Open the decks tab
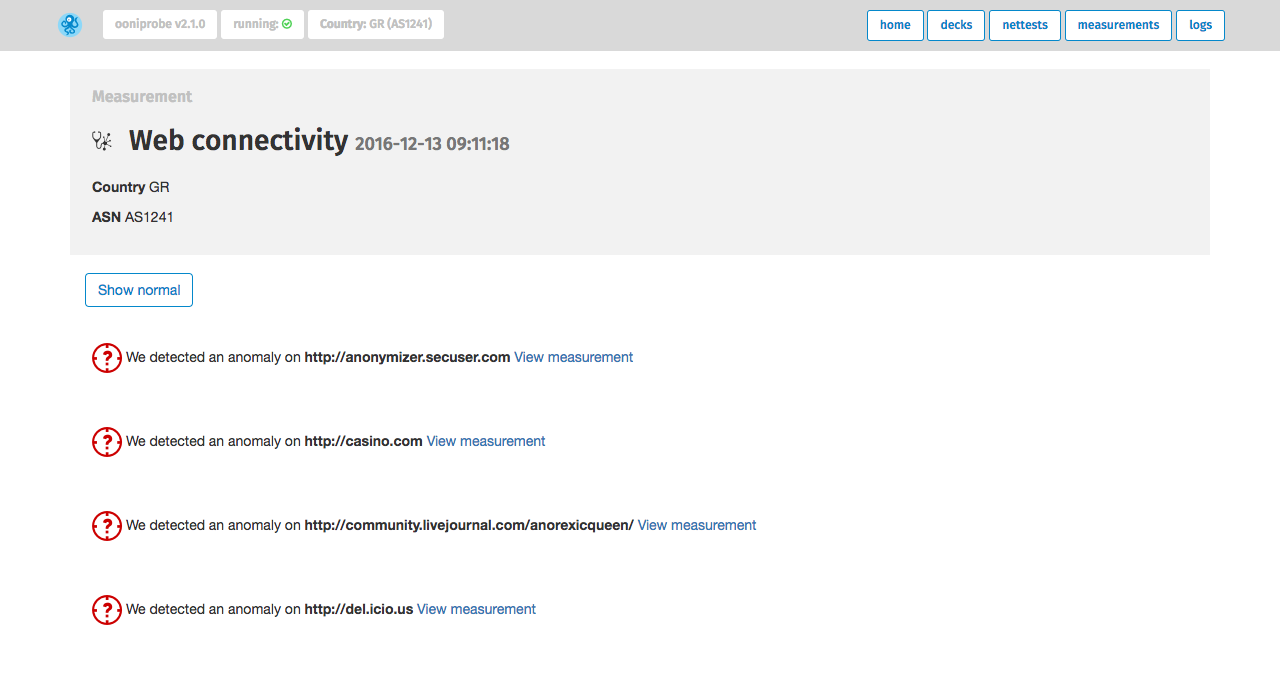 [x=955, y=25]
